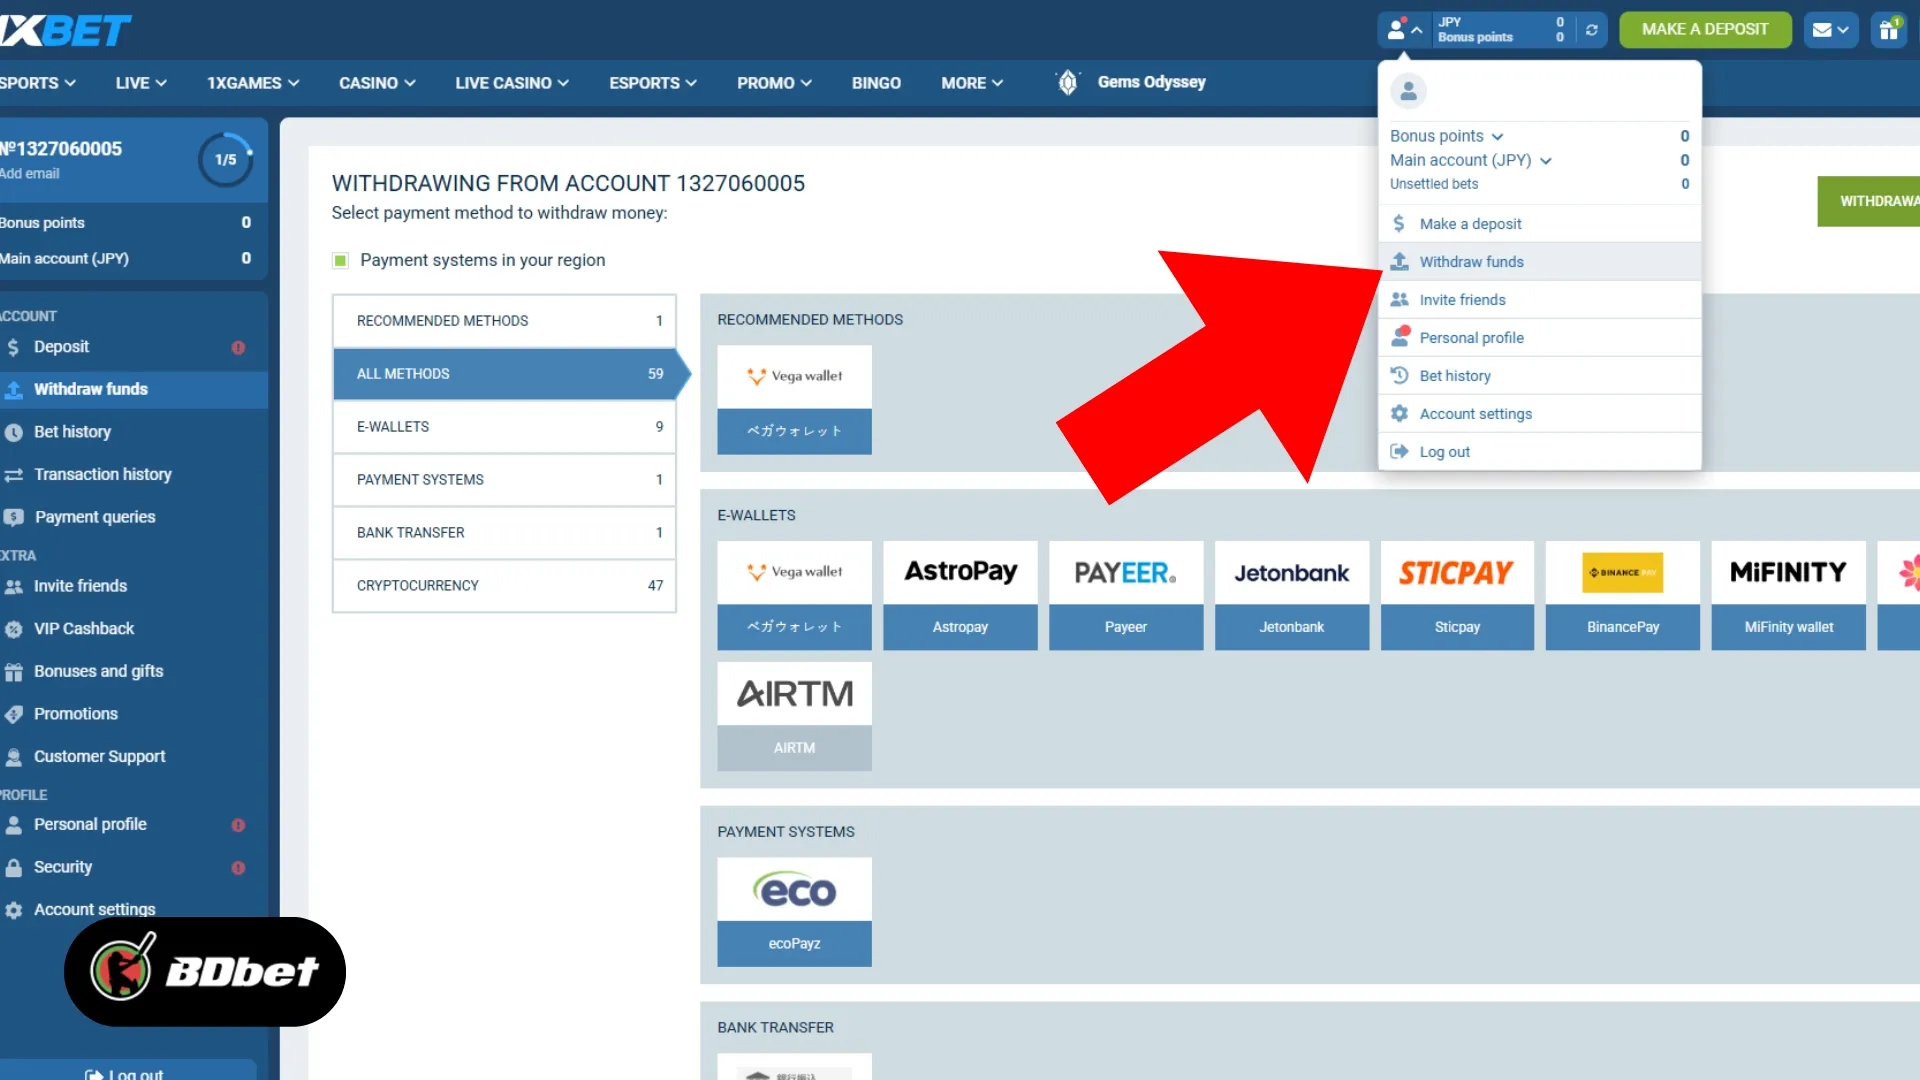Viewport: 1920px width, 1080px height.
Task: Select the CRYPTOCURRENCY category tab
Action: tap(505, 586)
